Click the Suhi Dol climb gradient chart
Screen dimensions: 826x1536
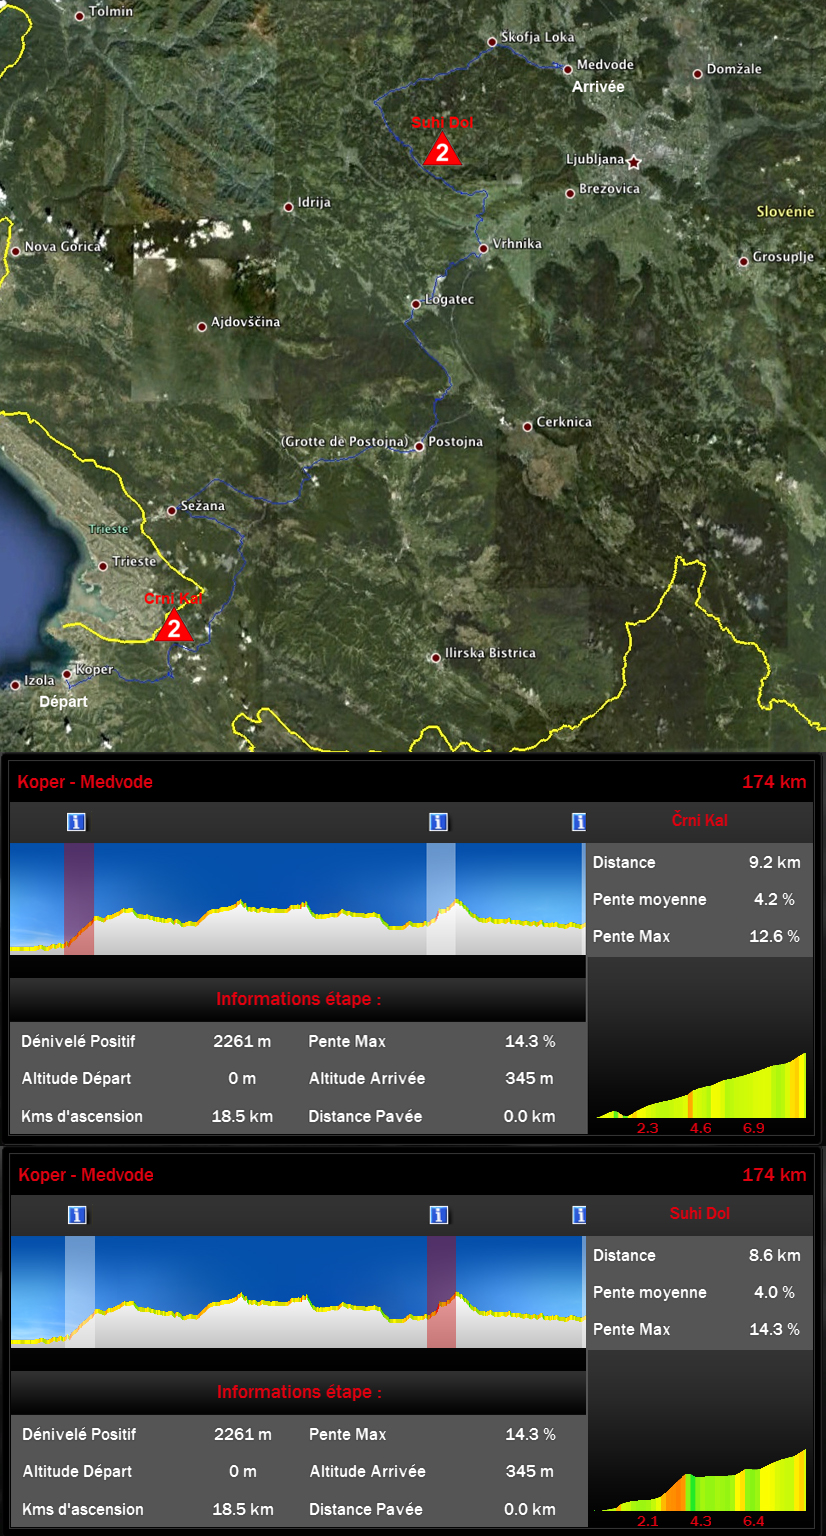(700, 1478)
